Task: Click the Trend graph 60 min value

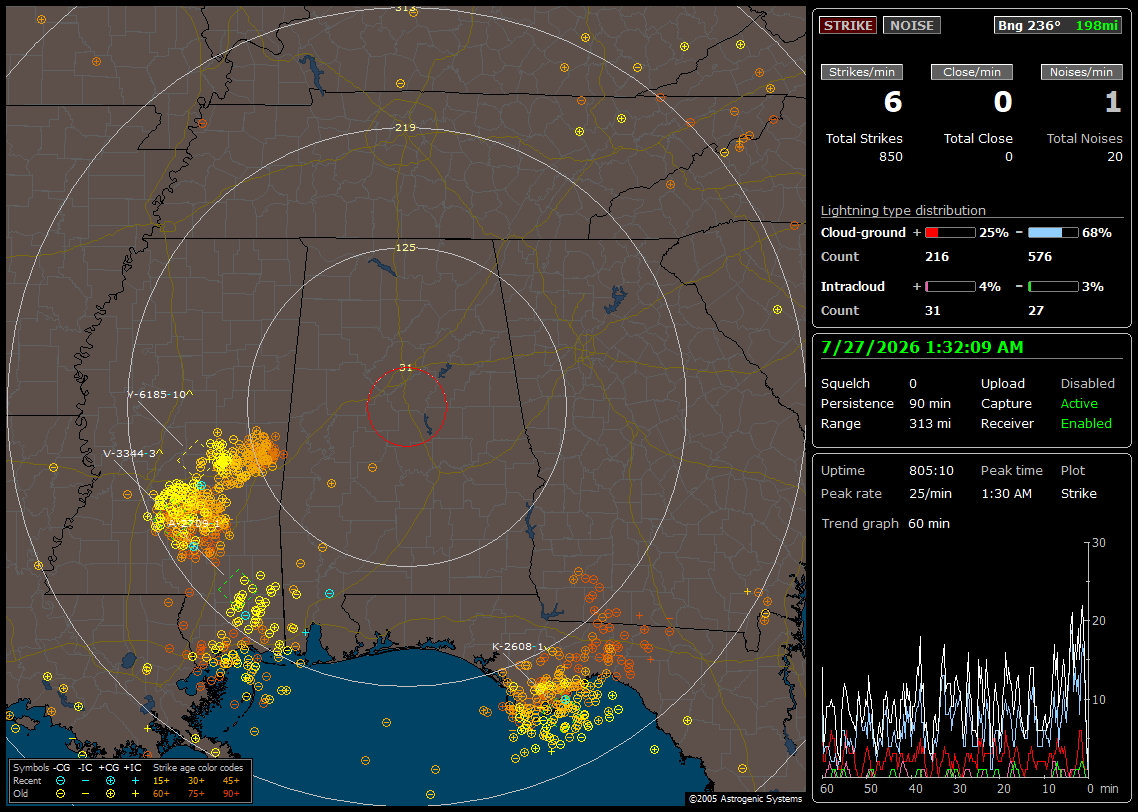Action: 928,524
